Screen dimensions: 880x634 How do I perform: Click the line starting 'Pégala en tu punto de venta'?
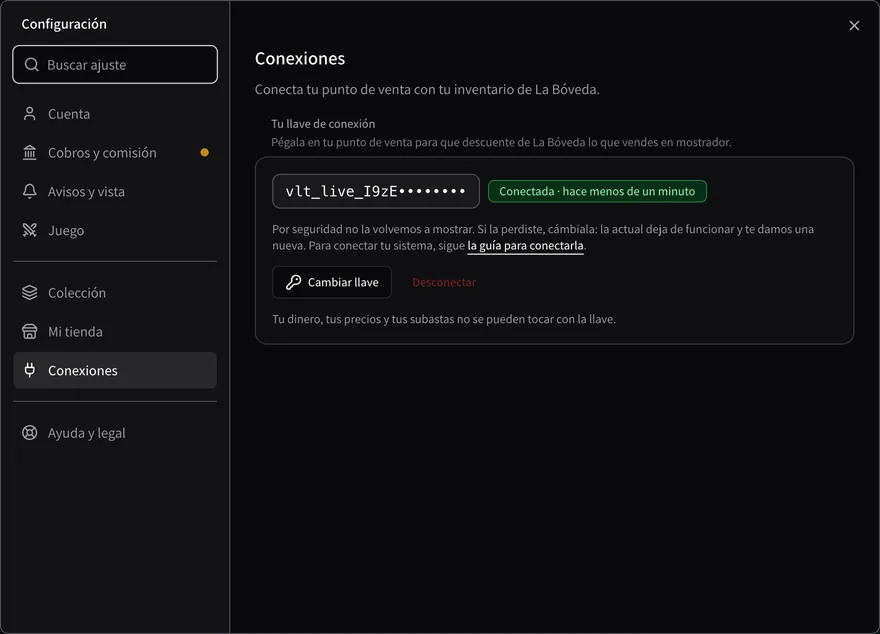pos(501,143)
